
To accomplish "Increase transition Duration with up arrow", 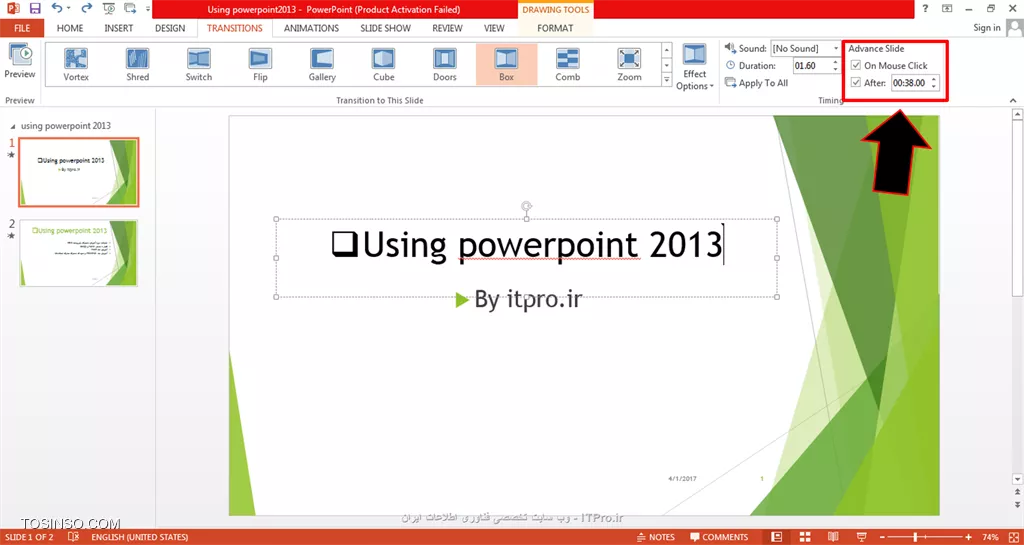I will tap(835, 63).
